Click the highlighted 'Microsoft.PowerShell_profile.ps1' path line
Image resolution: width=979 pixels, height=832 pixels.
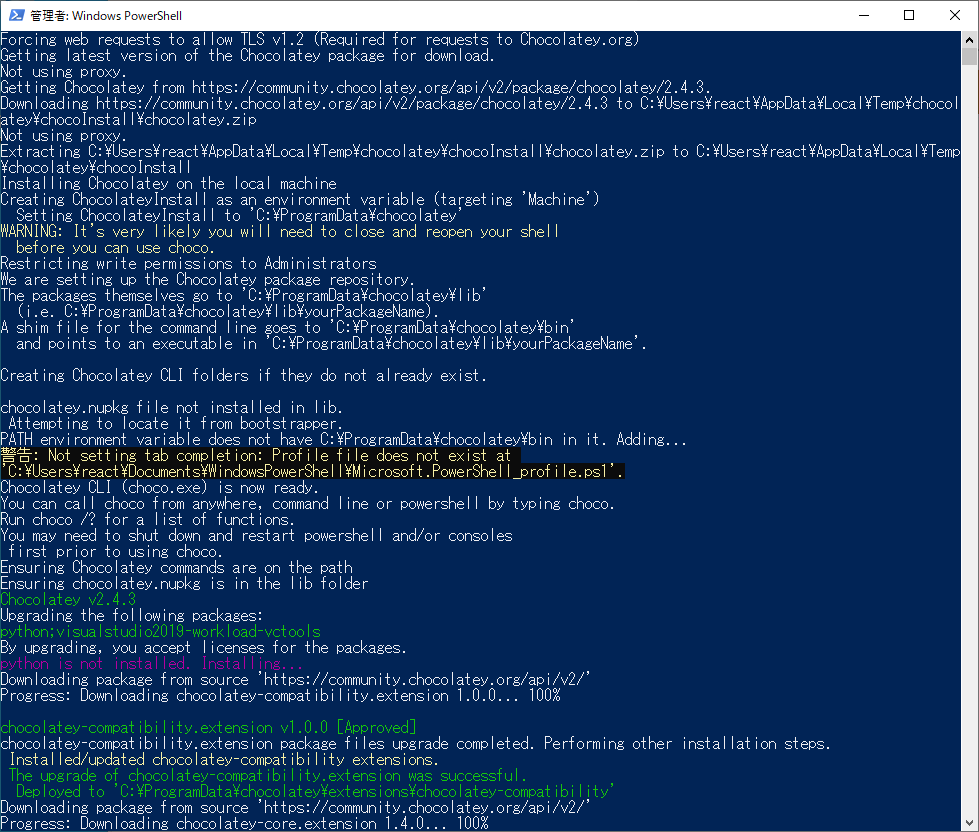pos(312,471)
